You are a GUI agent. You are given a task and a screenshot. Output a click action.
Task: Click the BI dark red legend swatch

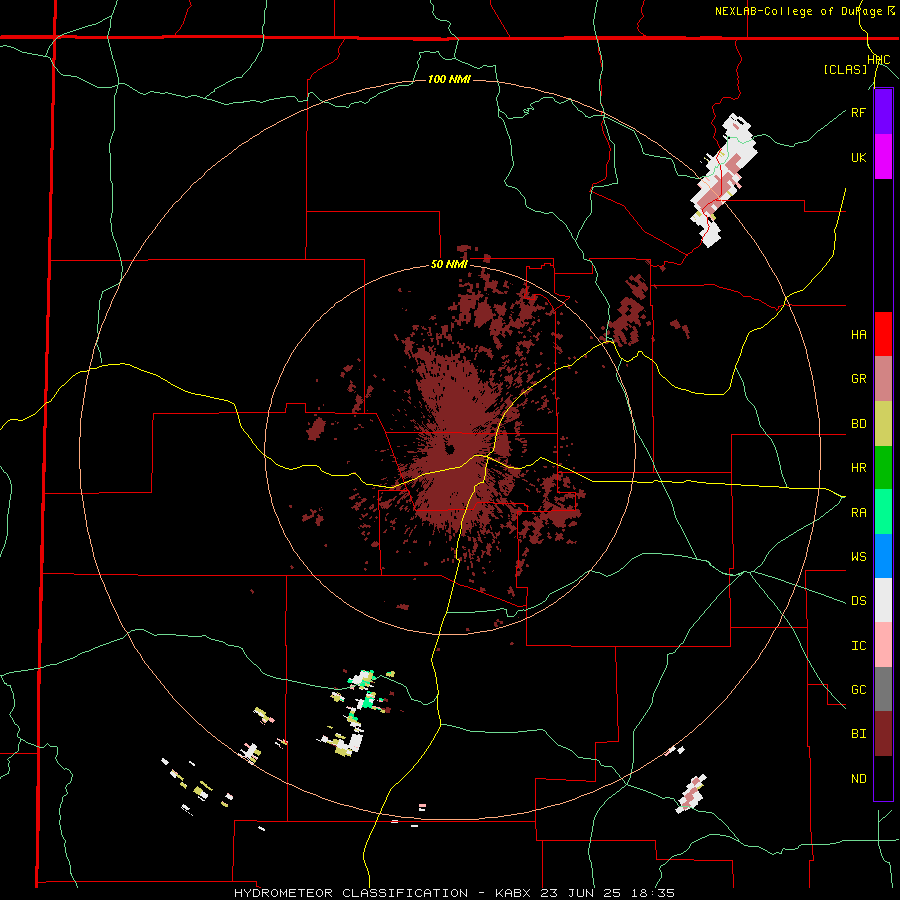click(x=883, y=734)
